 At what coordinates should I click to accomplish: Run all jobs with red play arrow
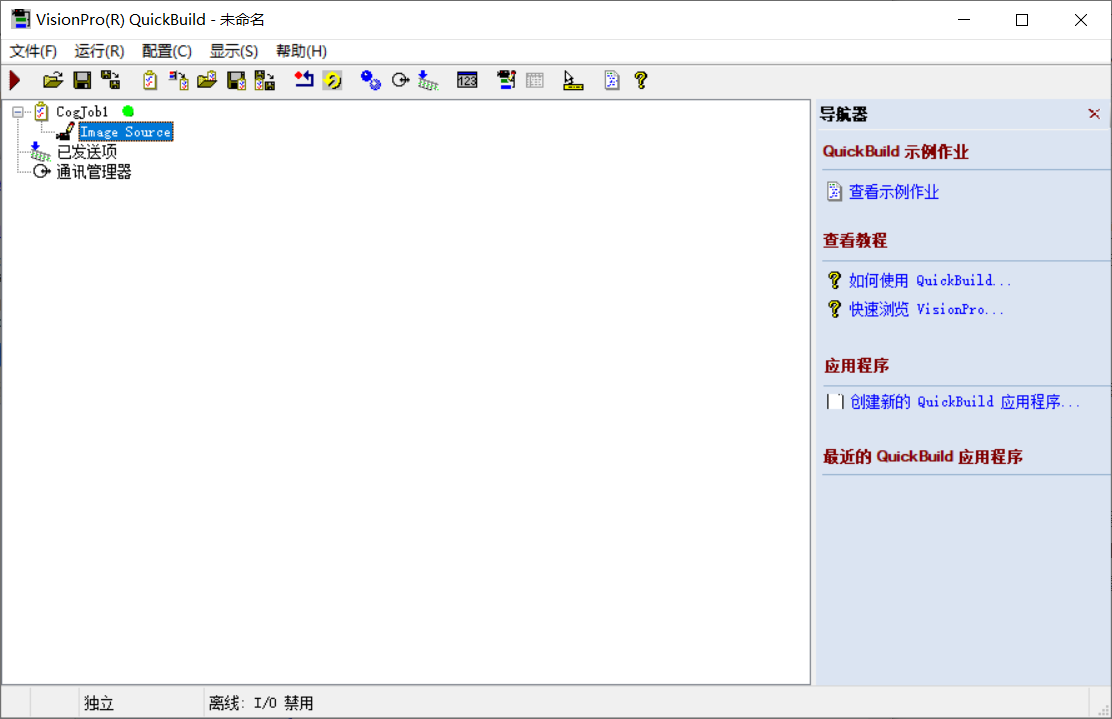click(15, 80)
